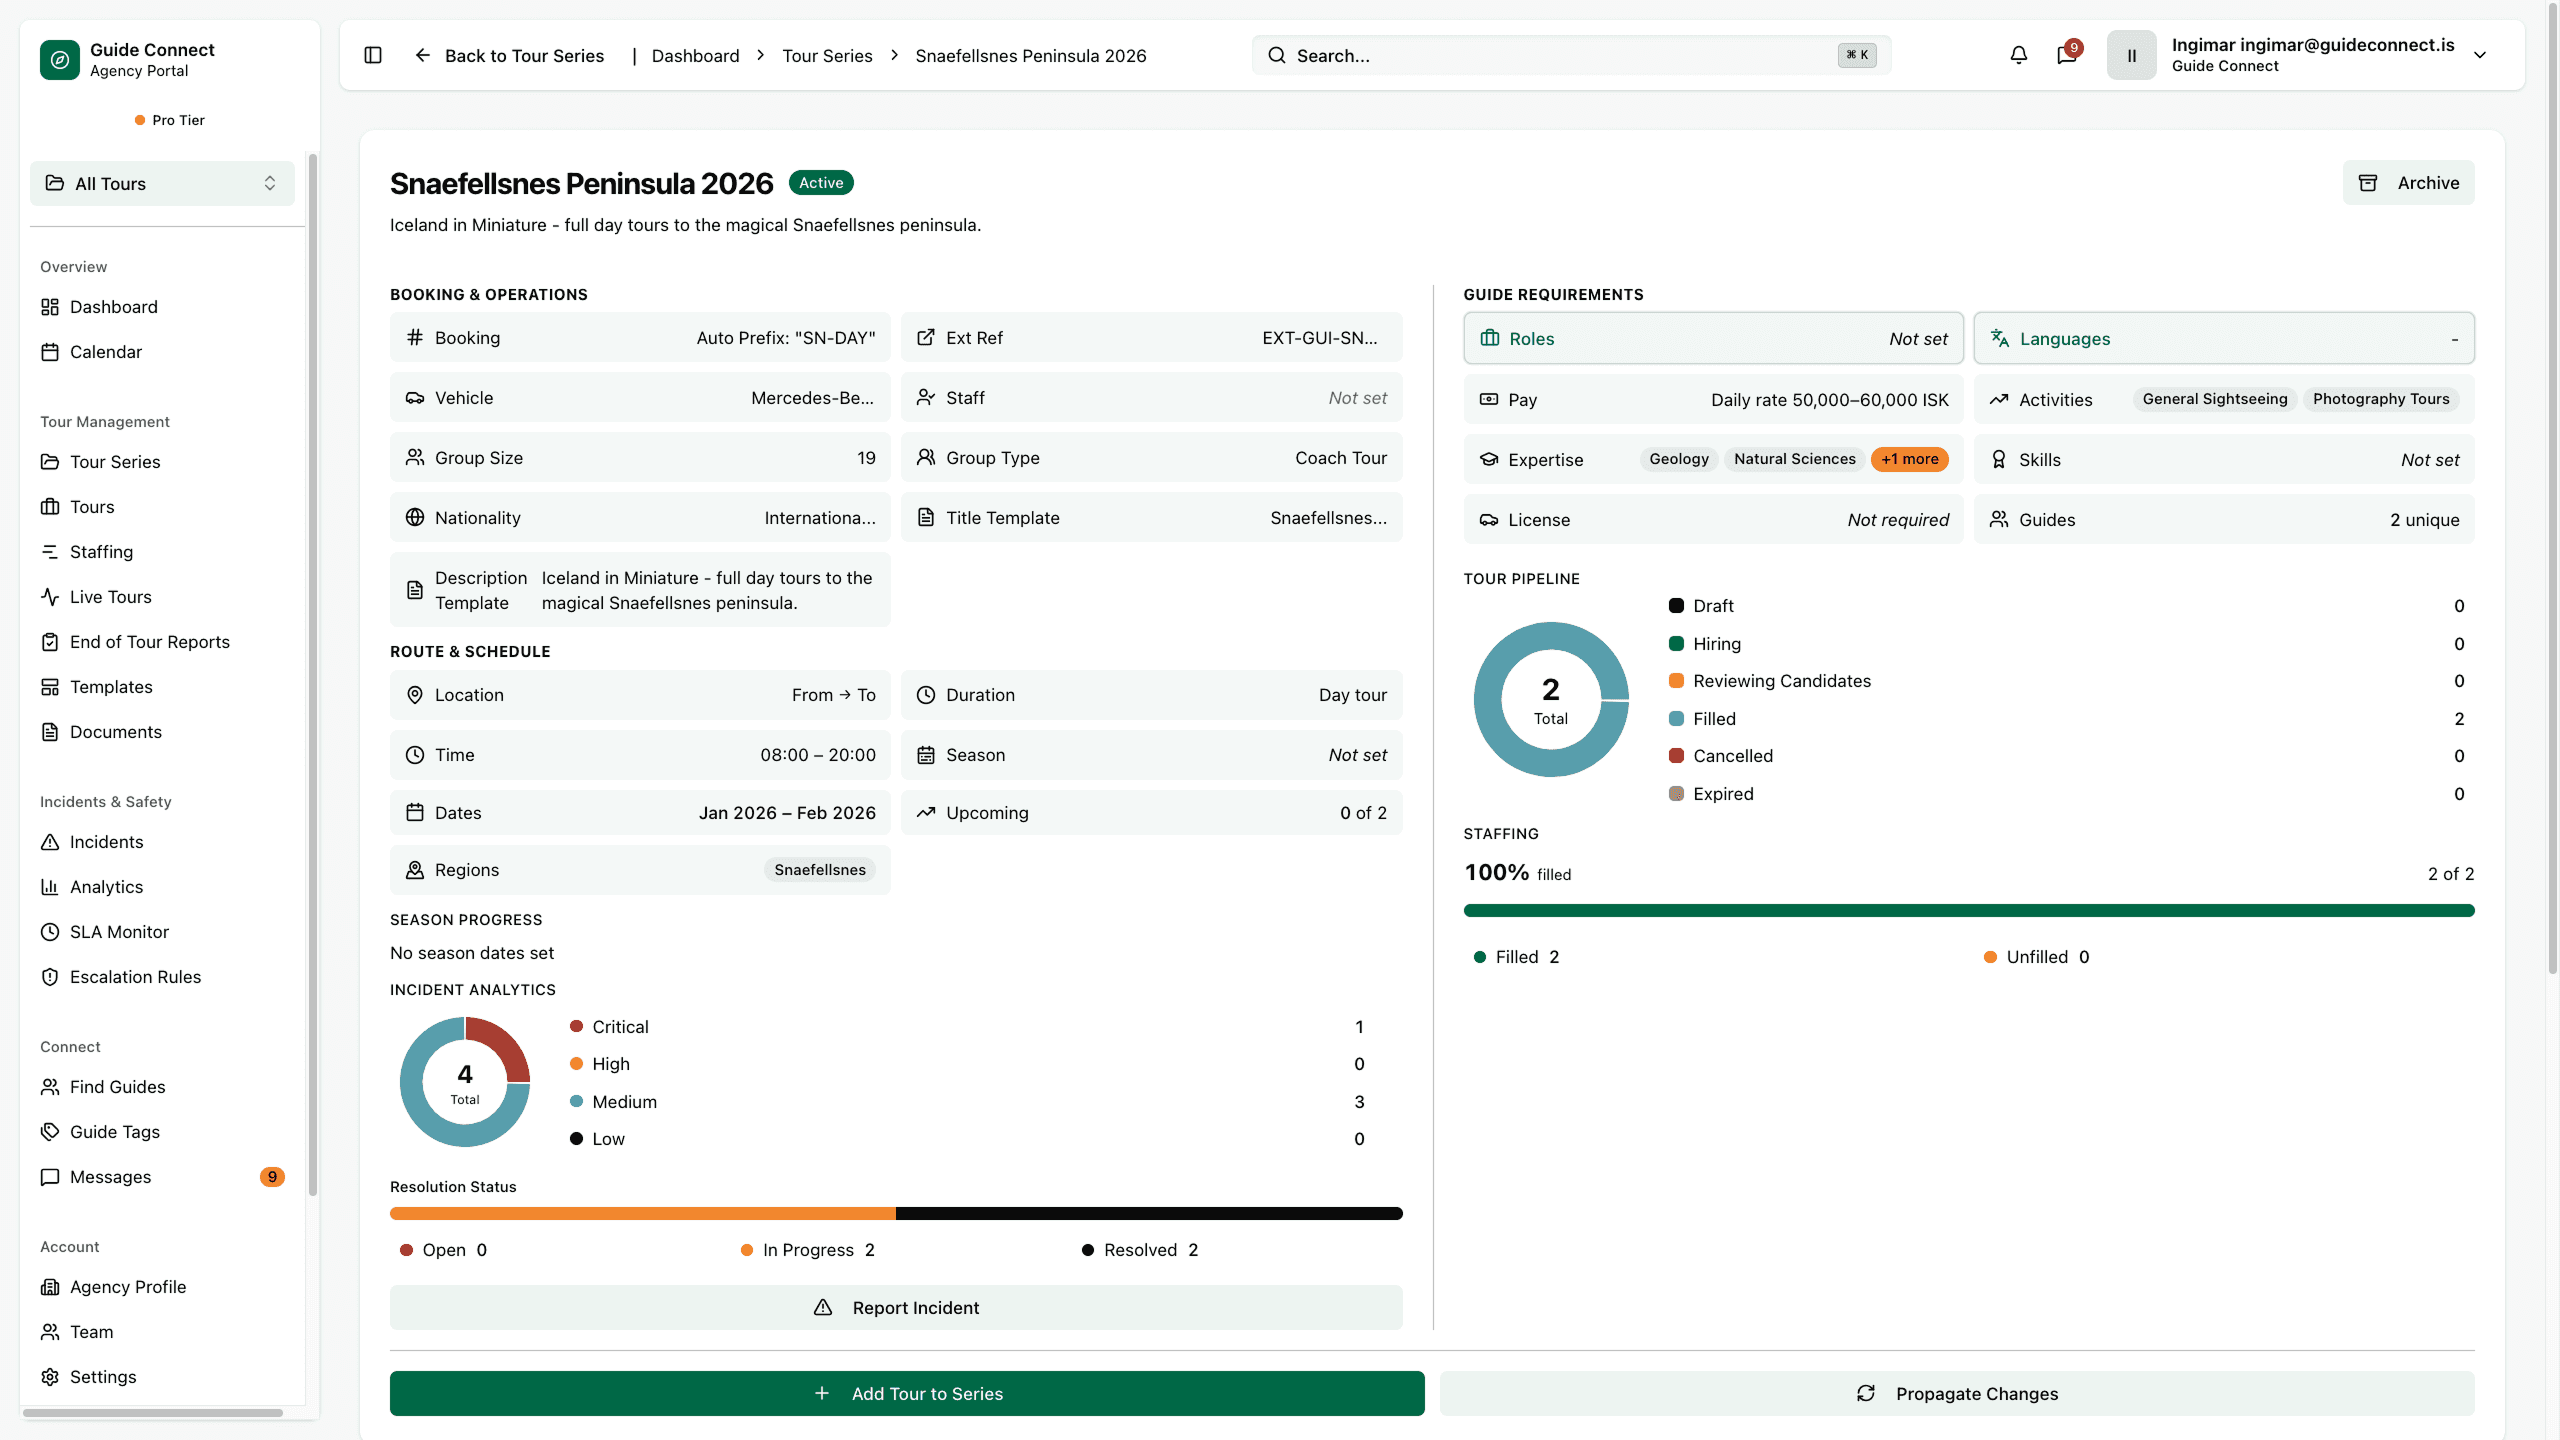Open the user account dropdown chevron
This screenshot has width=2560, height=1440.
pyautogui.click(x=2480, y=55)
